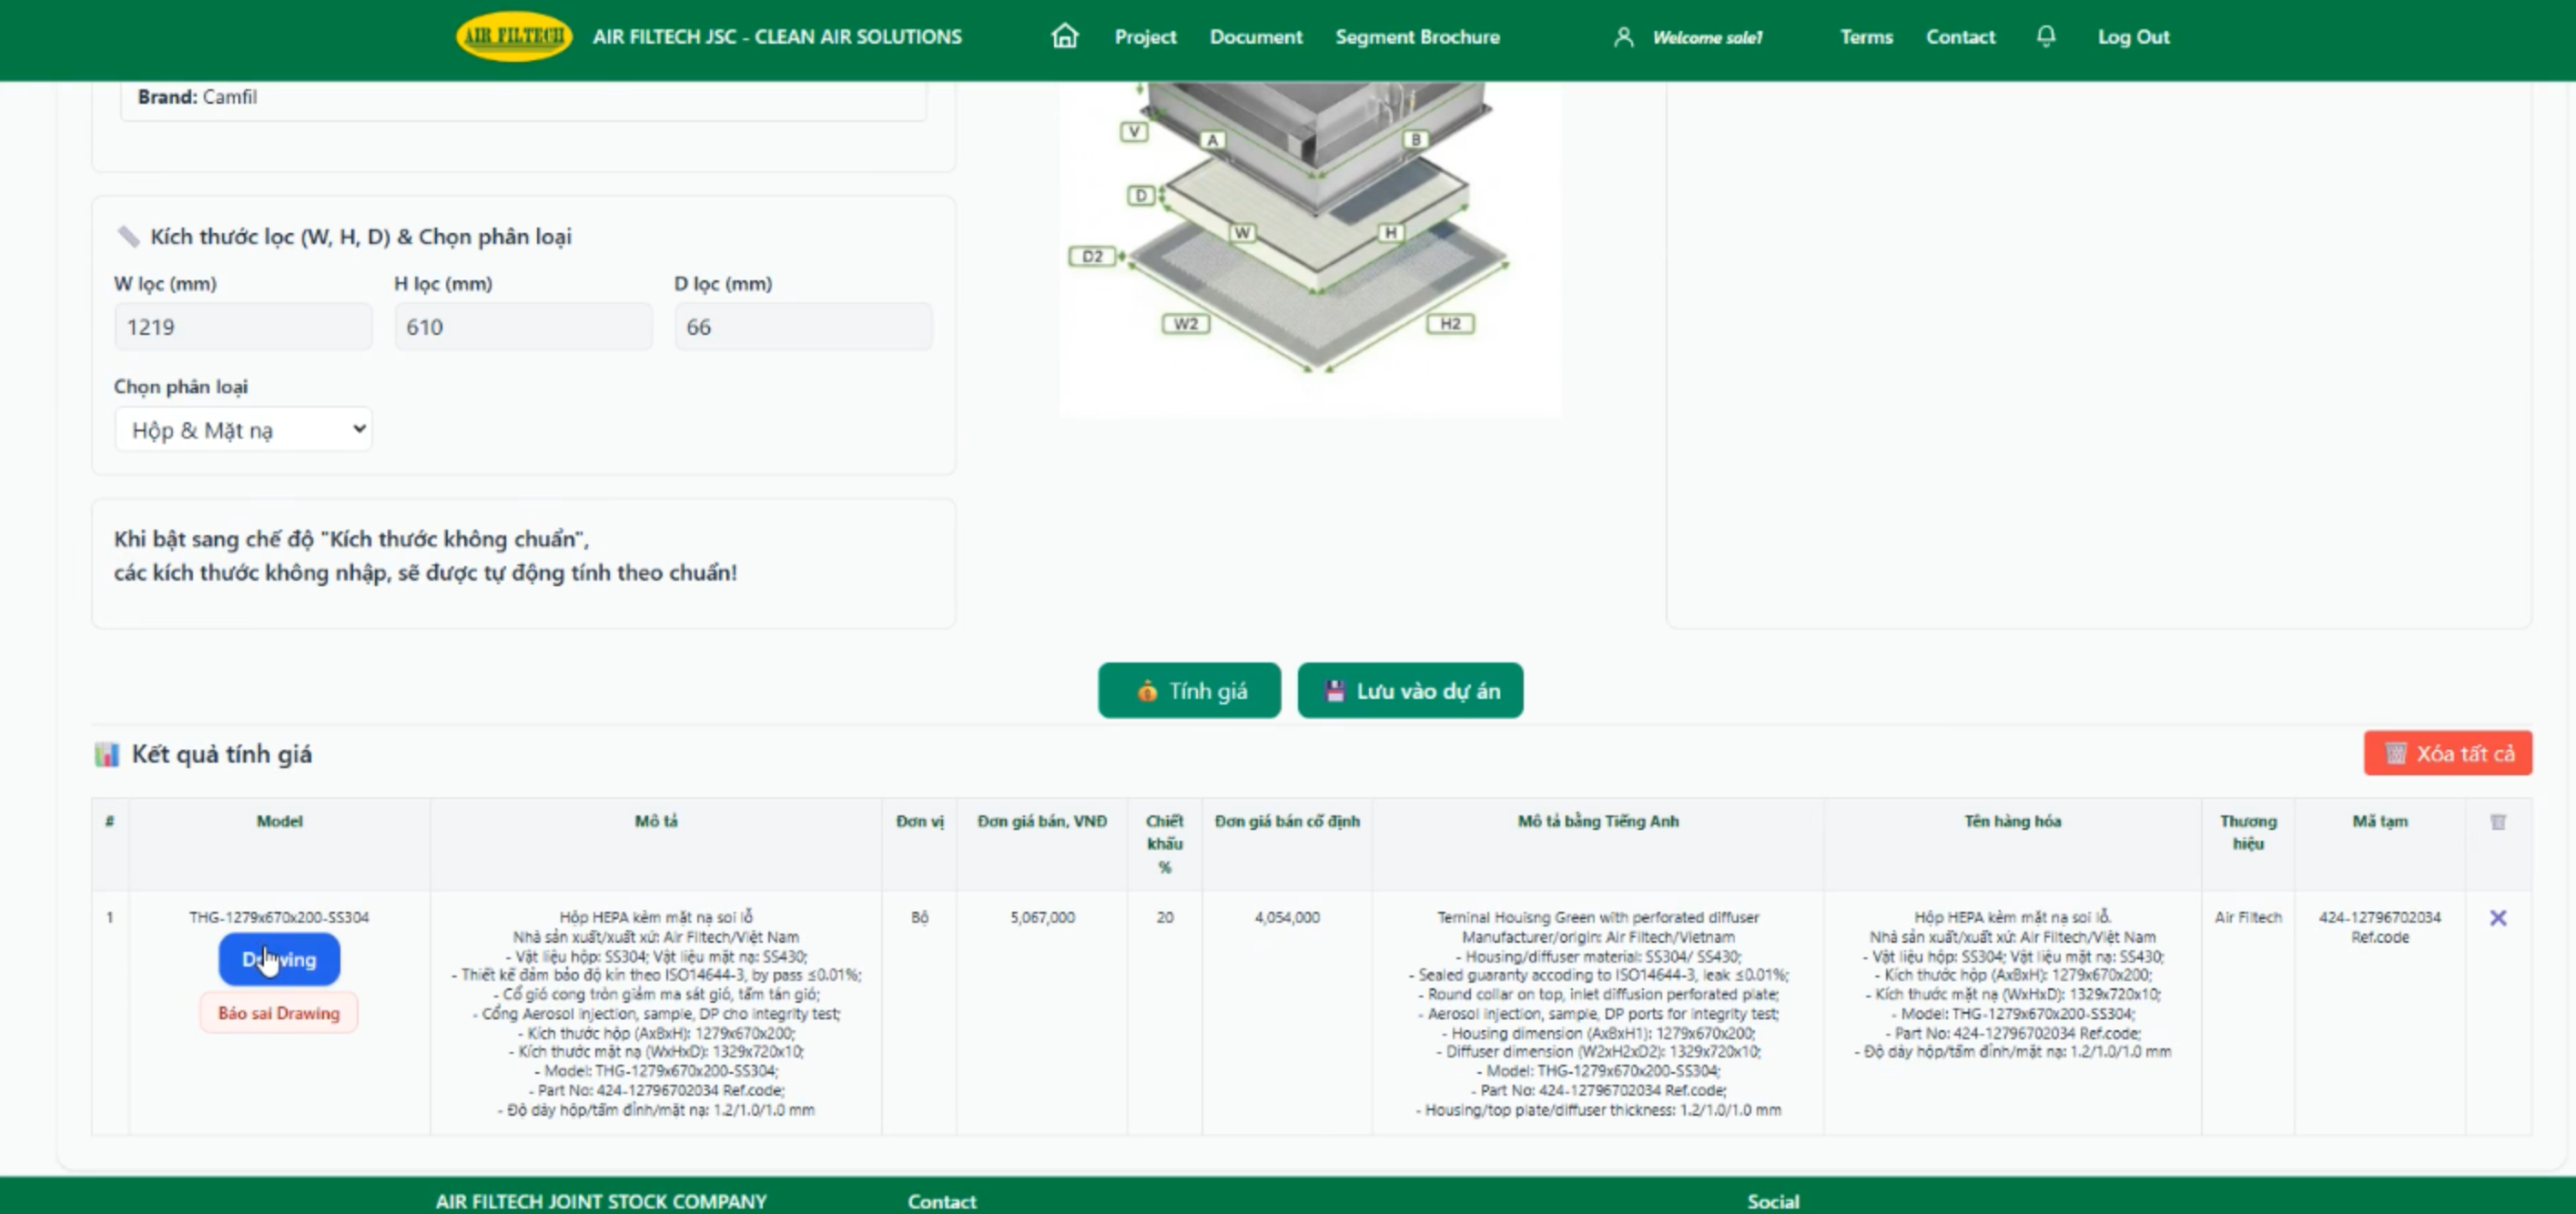Click Welcome sale1 user label
The width and height of the screenshot is (2576, 1214).
tap(1707, 38)
